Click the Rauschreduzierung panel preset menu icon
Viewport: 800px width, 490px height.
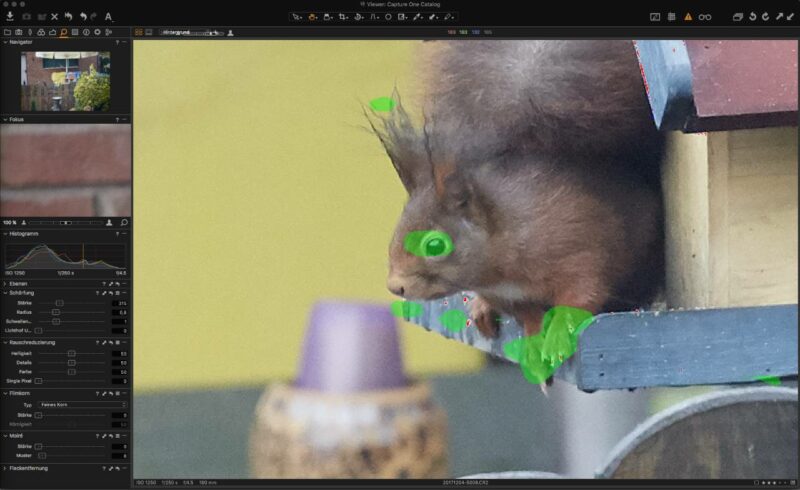tap(118, 342)
